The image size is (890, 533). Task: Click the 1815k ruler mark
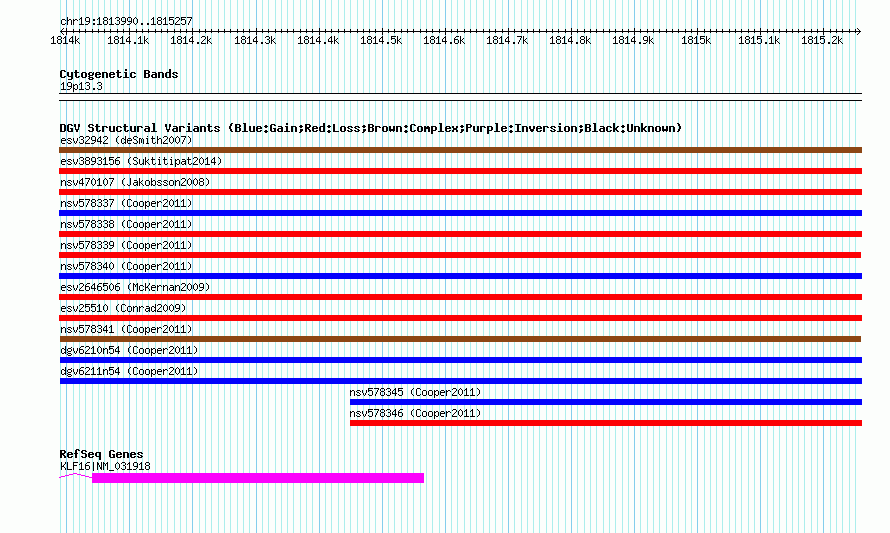pyautogui.click(x=696, y=40)
